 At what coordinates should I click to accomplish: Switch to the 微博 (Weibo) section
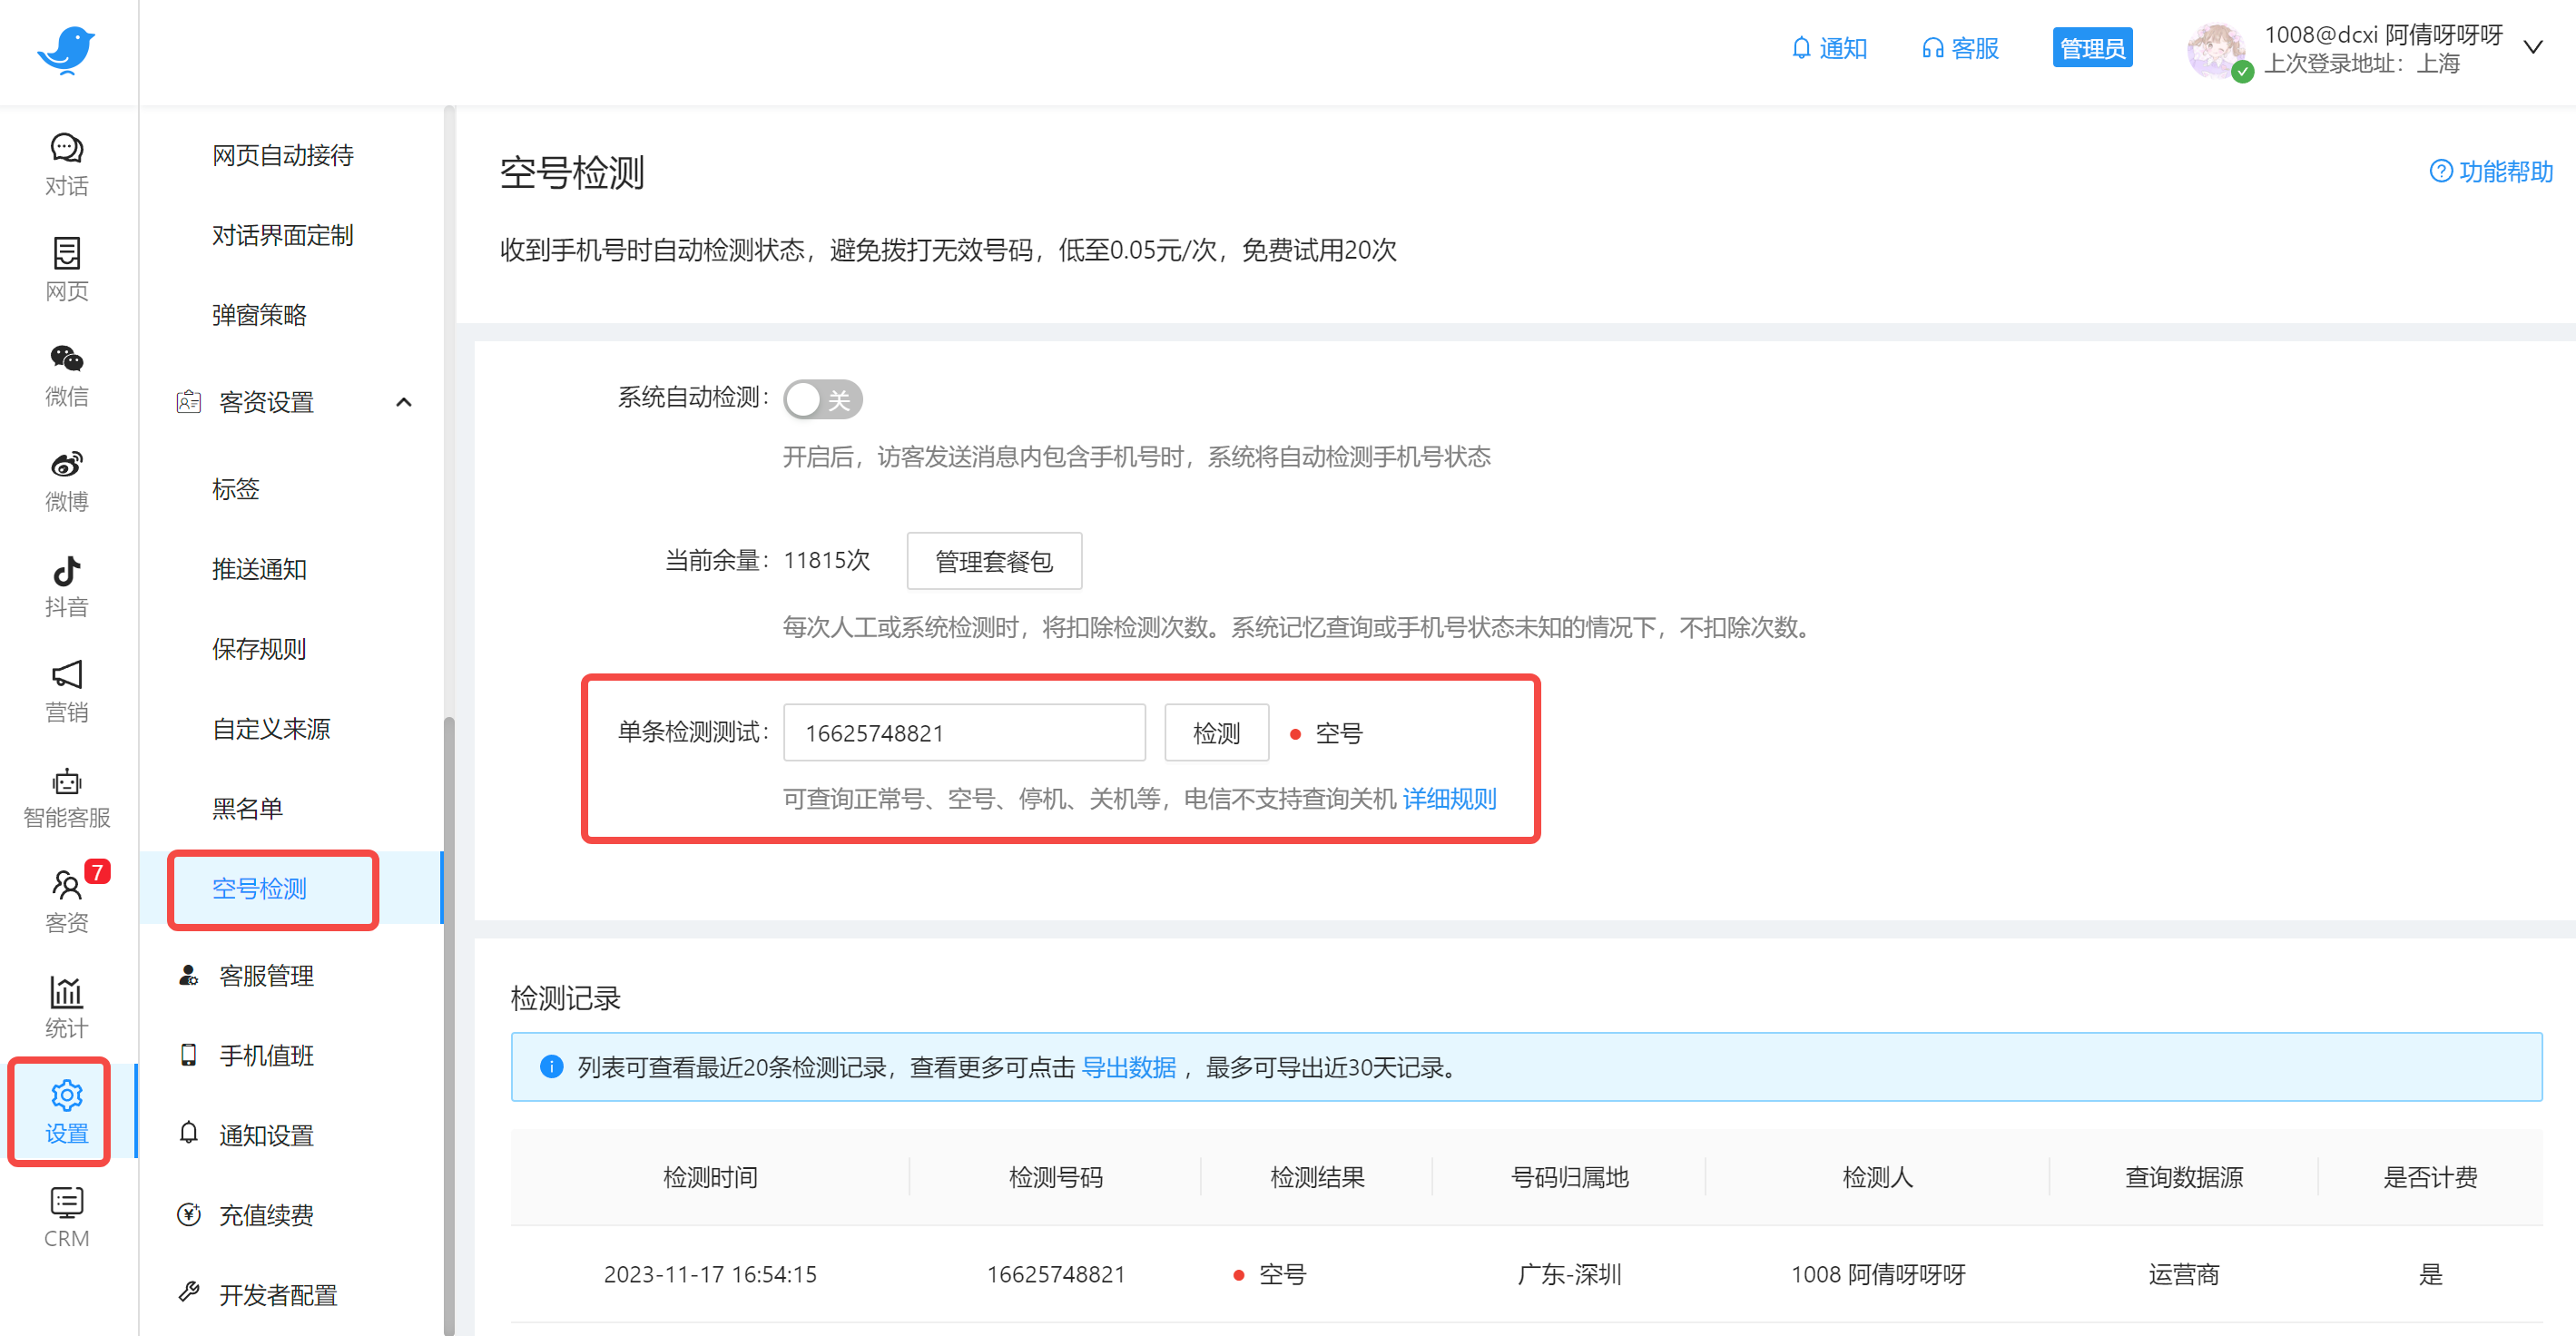coord(66,480)
